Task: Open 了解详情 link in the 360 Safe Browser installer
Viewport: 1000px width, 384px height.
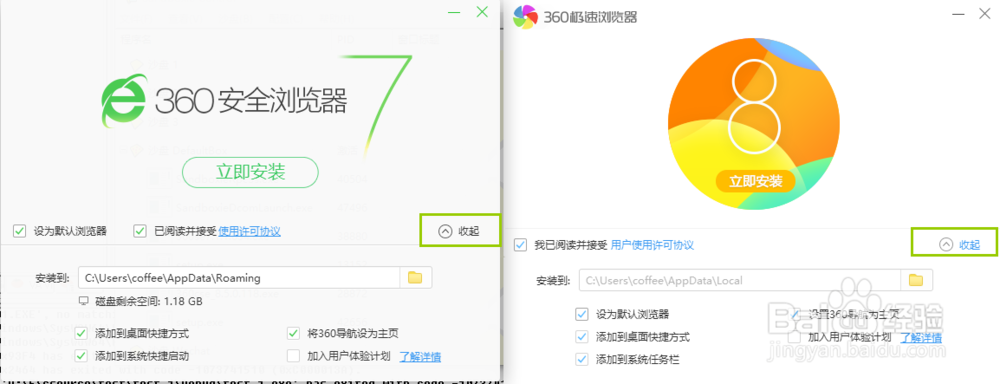Action: pyautogui.click(x=420, y=356)
